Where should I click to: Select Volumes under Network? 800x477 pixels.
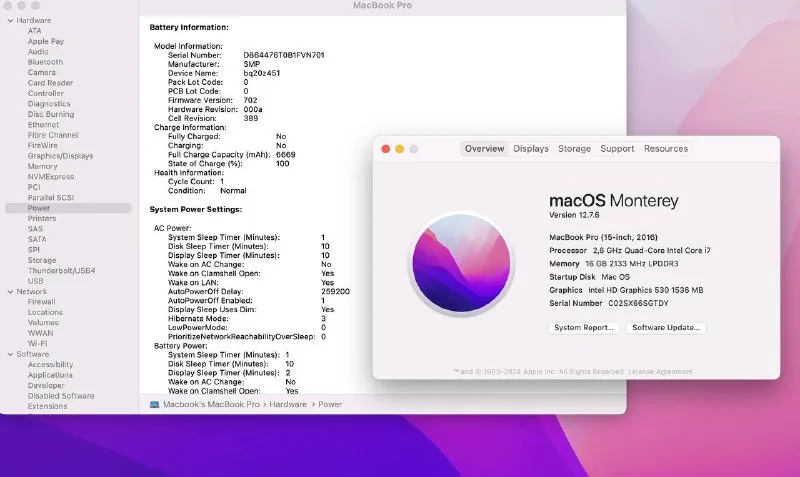click(x=43, y=322)
